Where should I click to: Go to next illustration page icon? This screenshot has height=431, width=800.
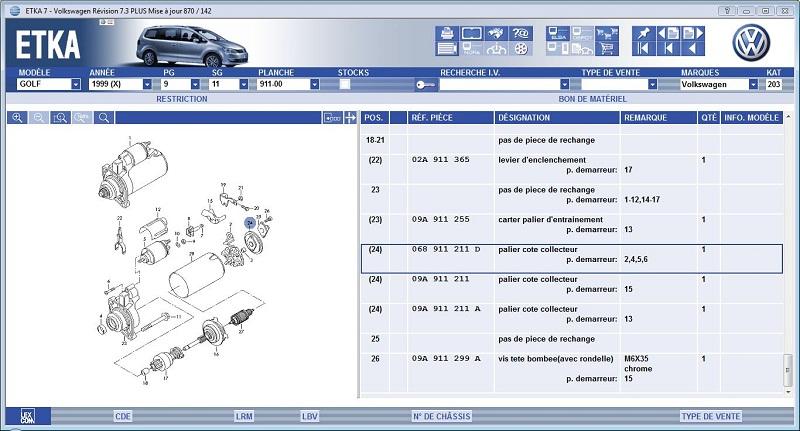693,33
